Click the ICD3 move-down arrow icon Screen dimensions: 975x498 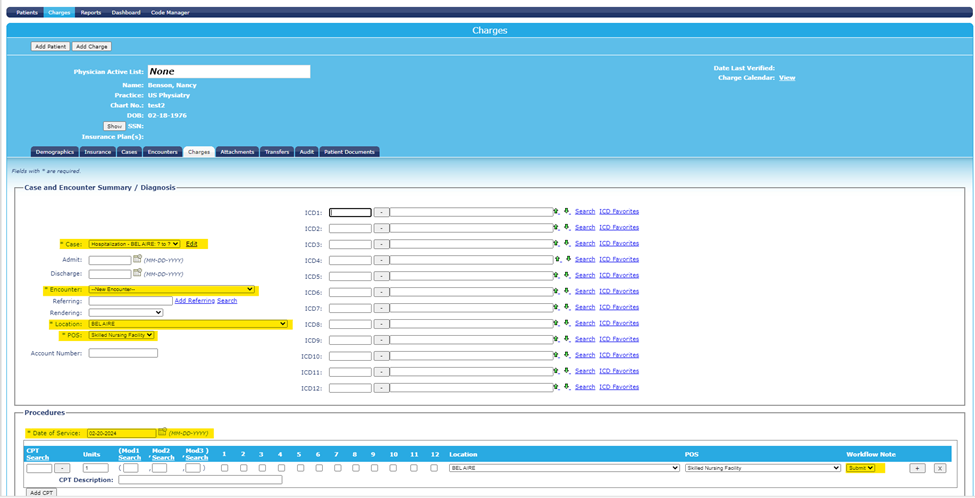pos(566,243)
